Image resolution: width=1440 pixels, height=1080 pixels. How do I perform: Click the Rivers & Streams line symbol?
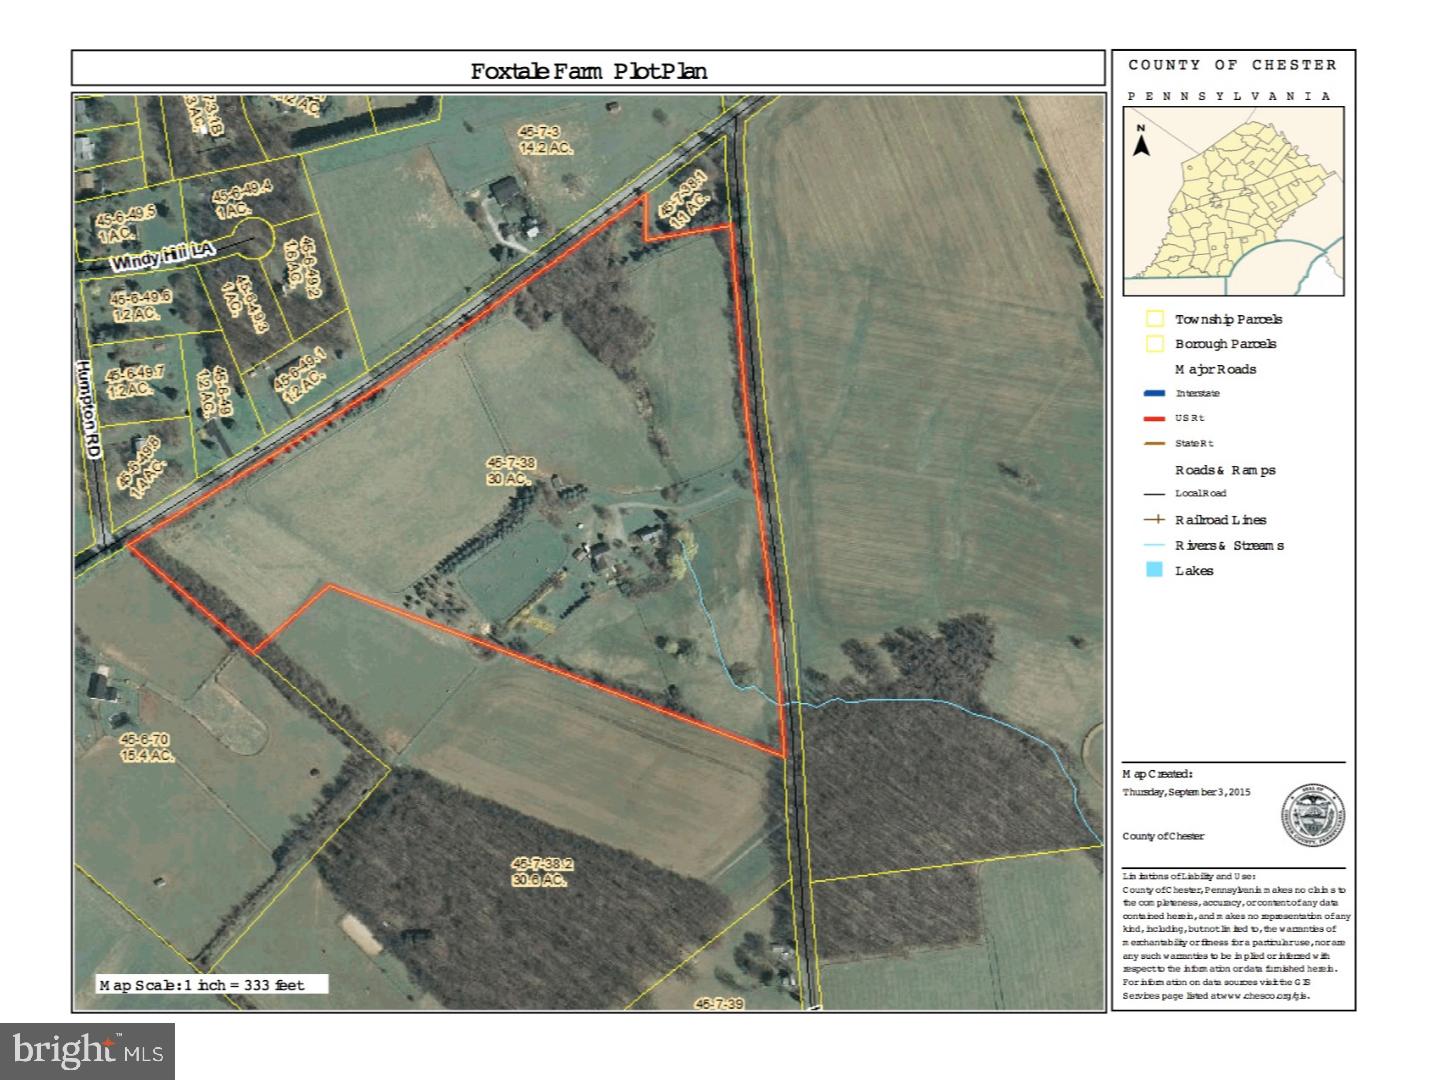(x=1155, y=545)
